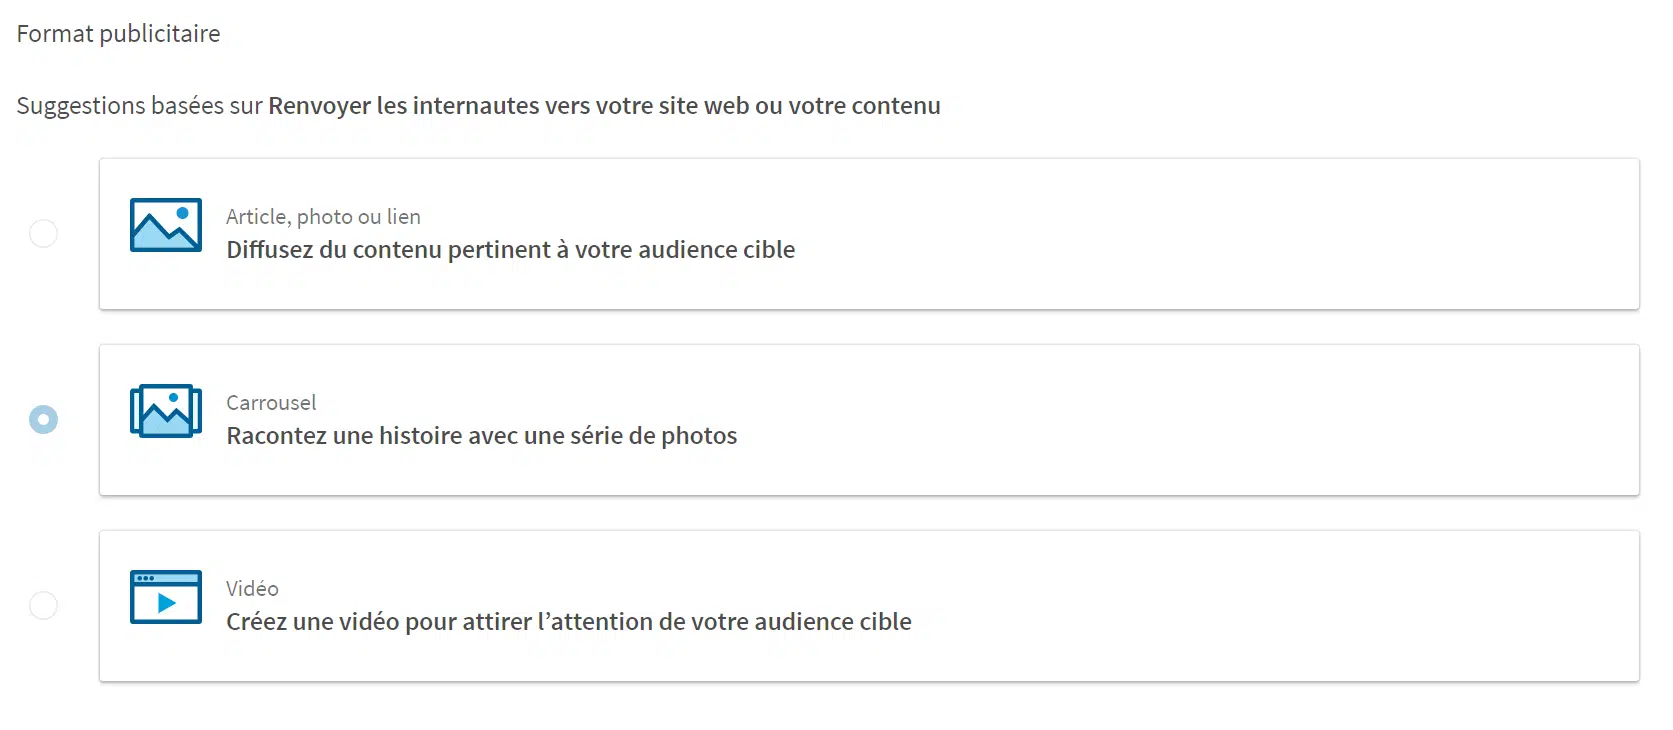Click the video player window icon

[166, 597]
